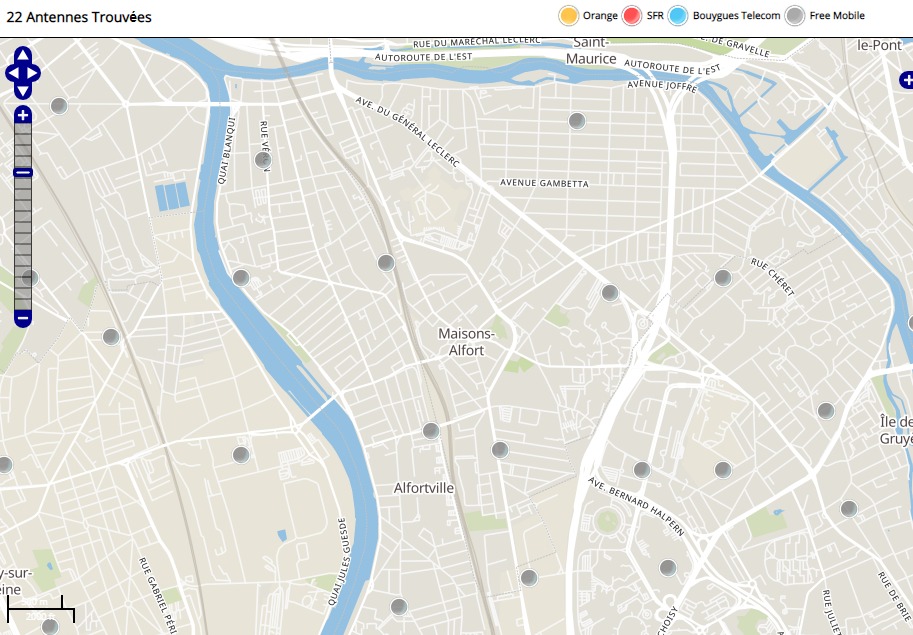Zoom in using the plus button
The height and width of the screenshot is (635, 913).
tap(23, 115)
